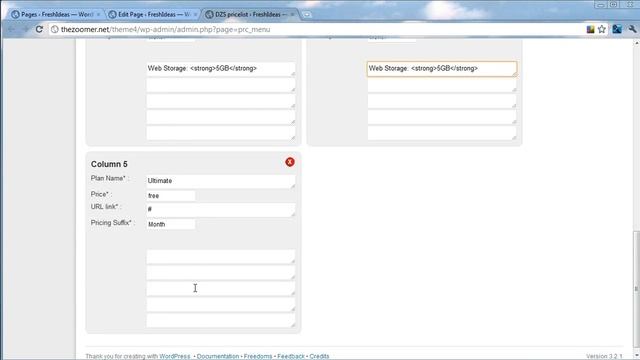Click the Plan Name label

click(110, 178)
